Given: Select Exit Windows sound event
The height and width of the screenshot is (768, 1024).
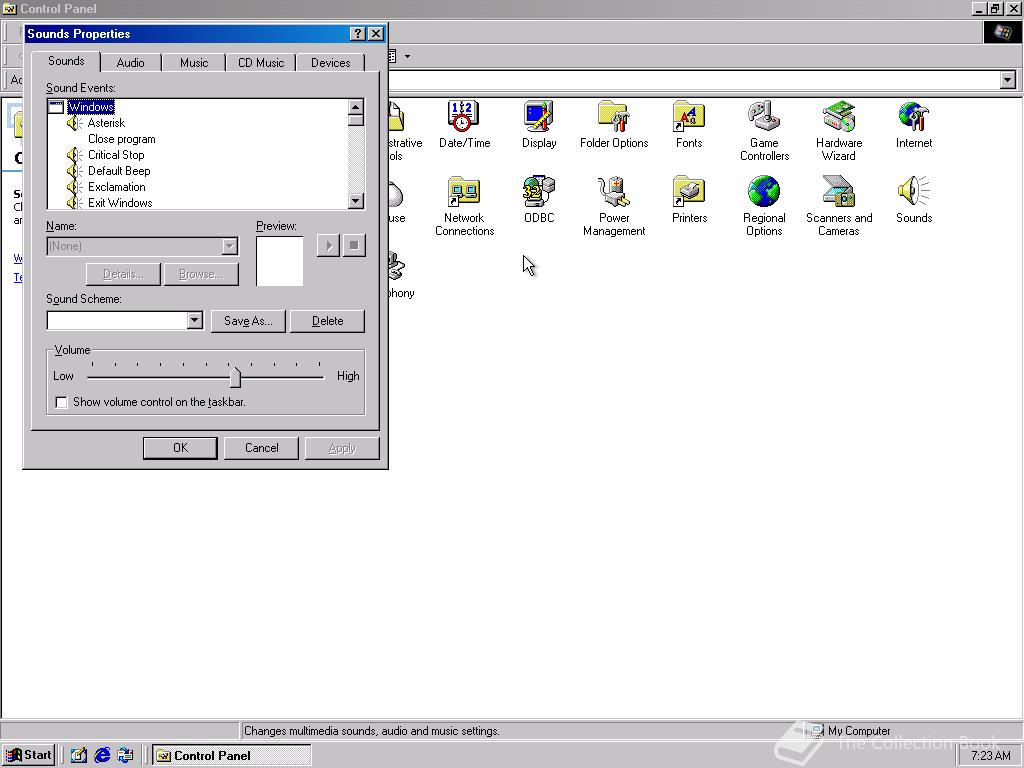Looking at the screenshot, I should pyautogui.click(x=120, y=203).
